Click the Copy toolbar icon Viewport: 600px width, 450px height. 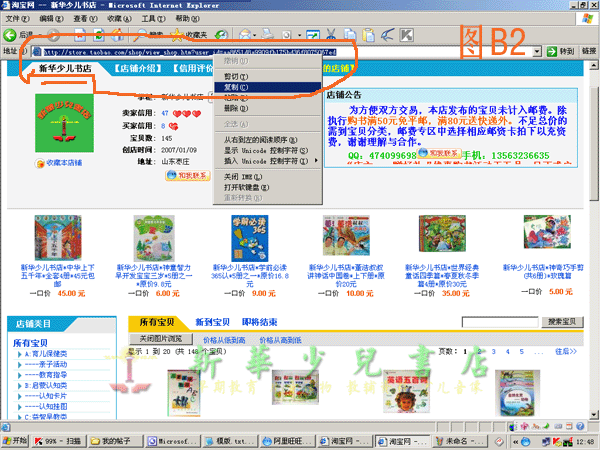350,35
